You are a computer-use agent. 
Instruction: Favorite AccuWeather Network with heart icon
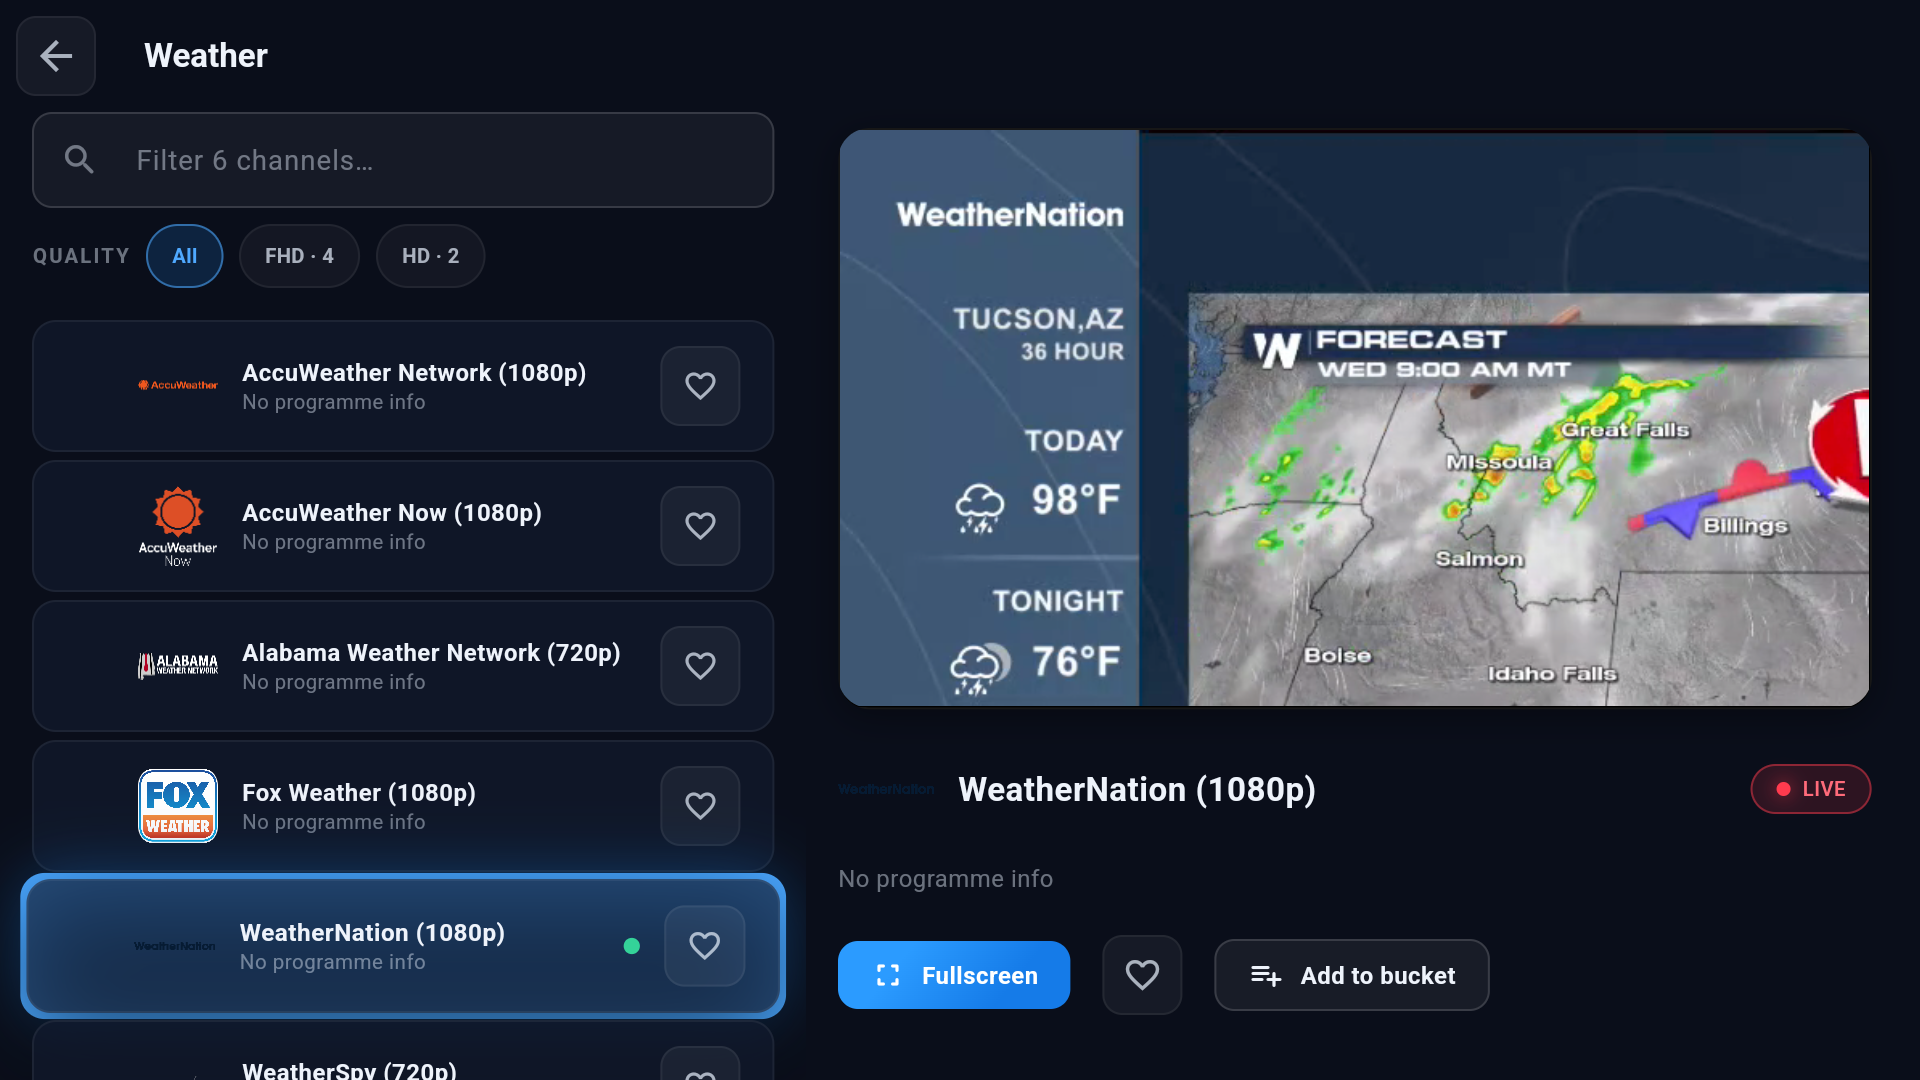point(700,386)
